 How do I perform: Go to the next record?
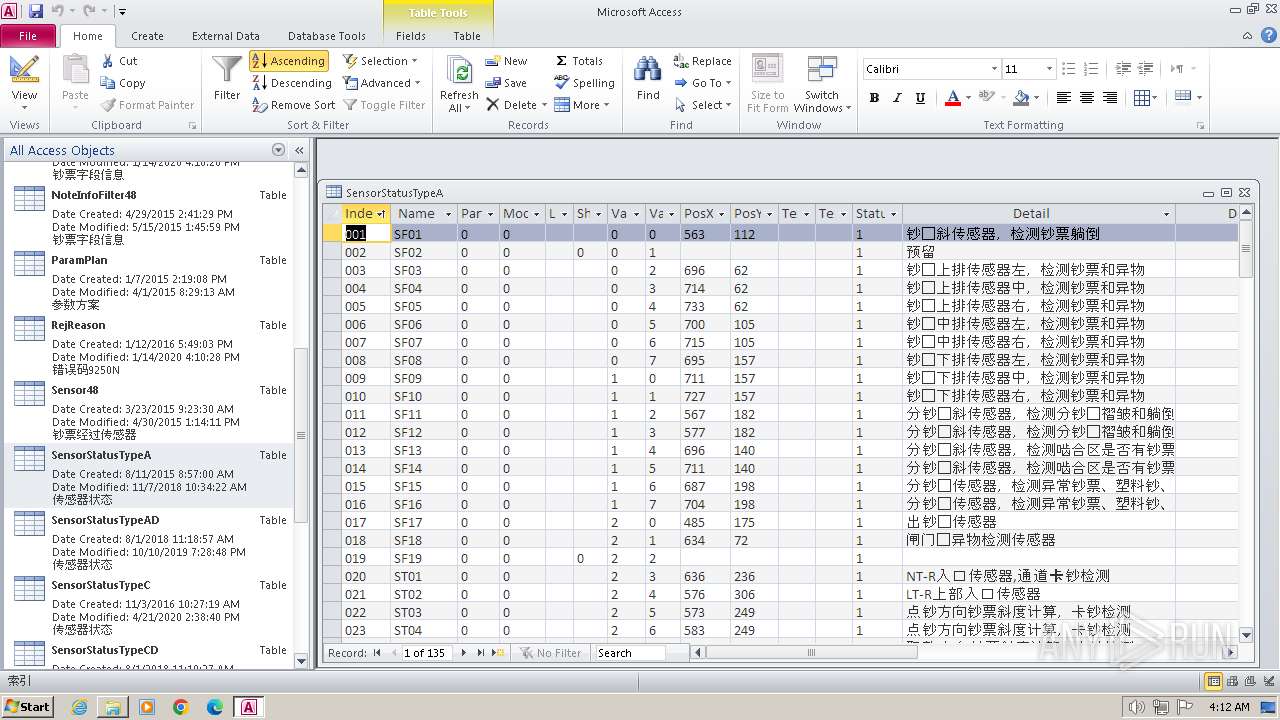tap(463, 653)
